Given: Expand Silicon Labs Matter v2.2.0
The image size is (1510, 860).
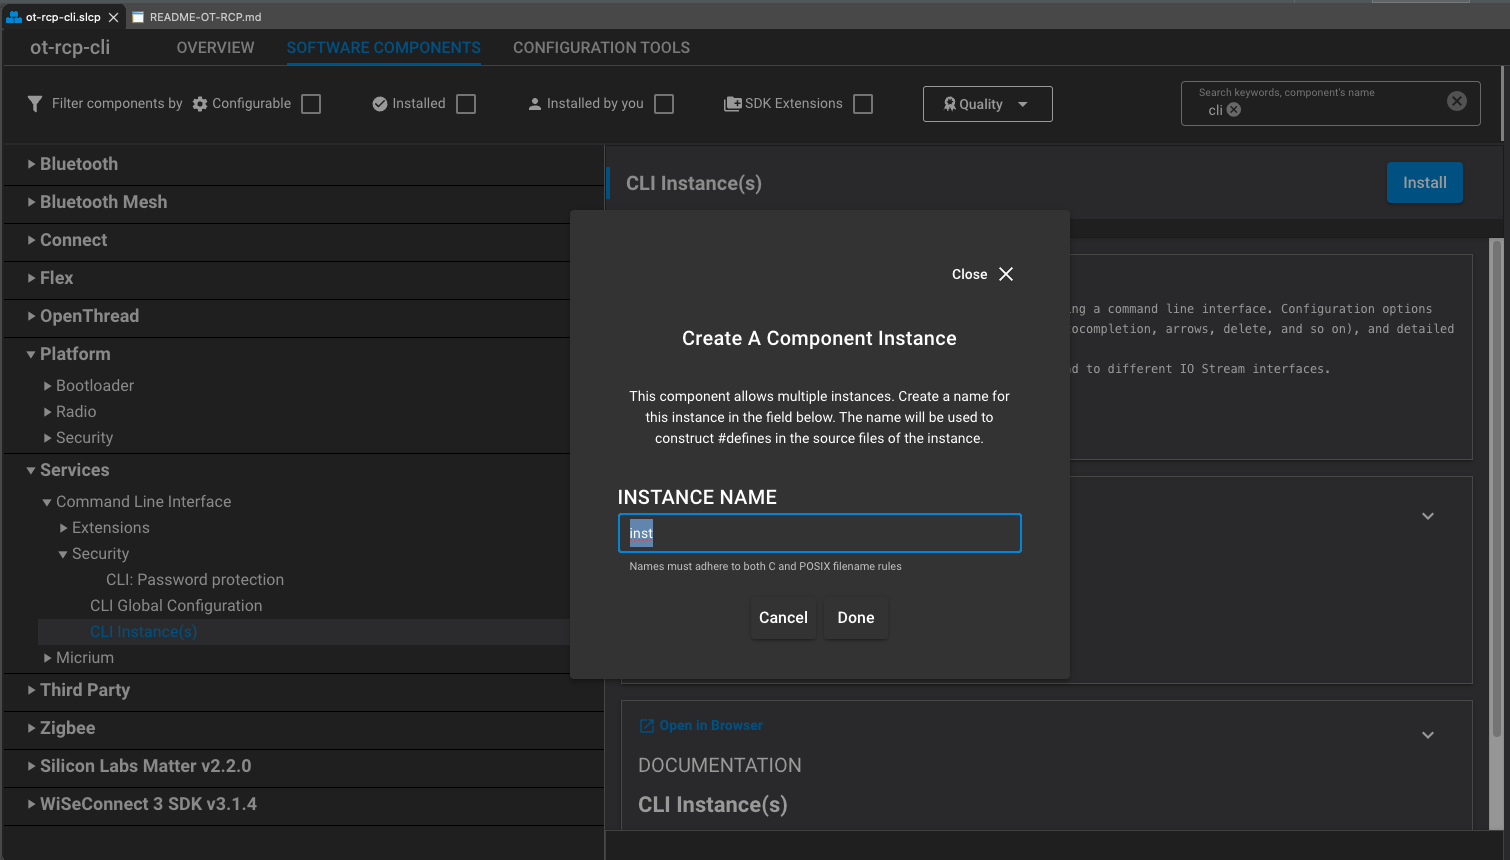Looking at the screenshot, I should tap(32, 766).
